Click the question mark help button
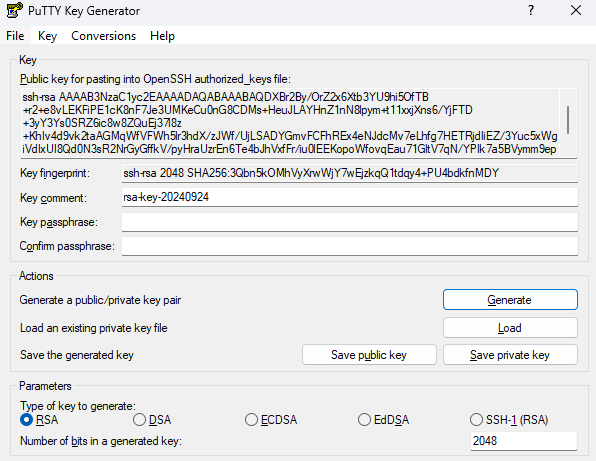The height and width of the screenshot is (461, 596). (x=531, y=11)
